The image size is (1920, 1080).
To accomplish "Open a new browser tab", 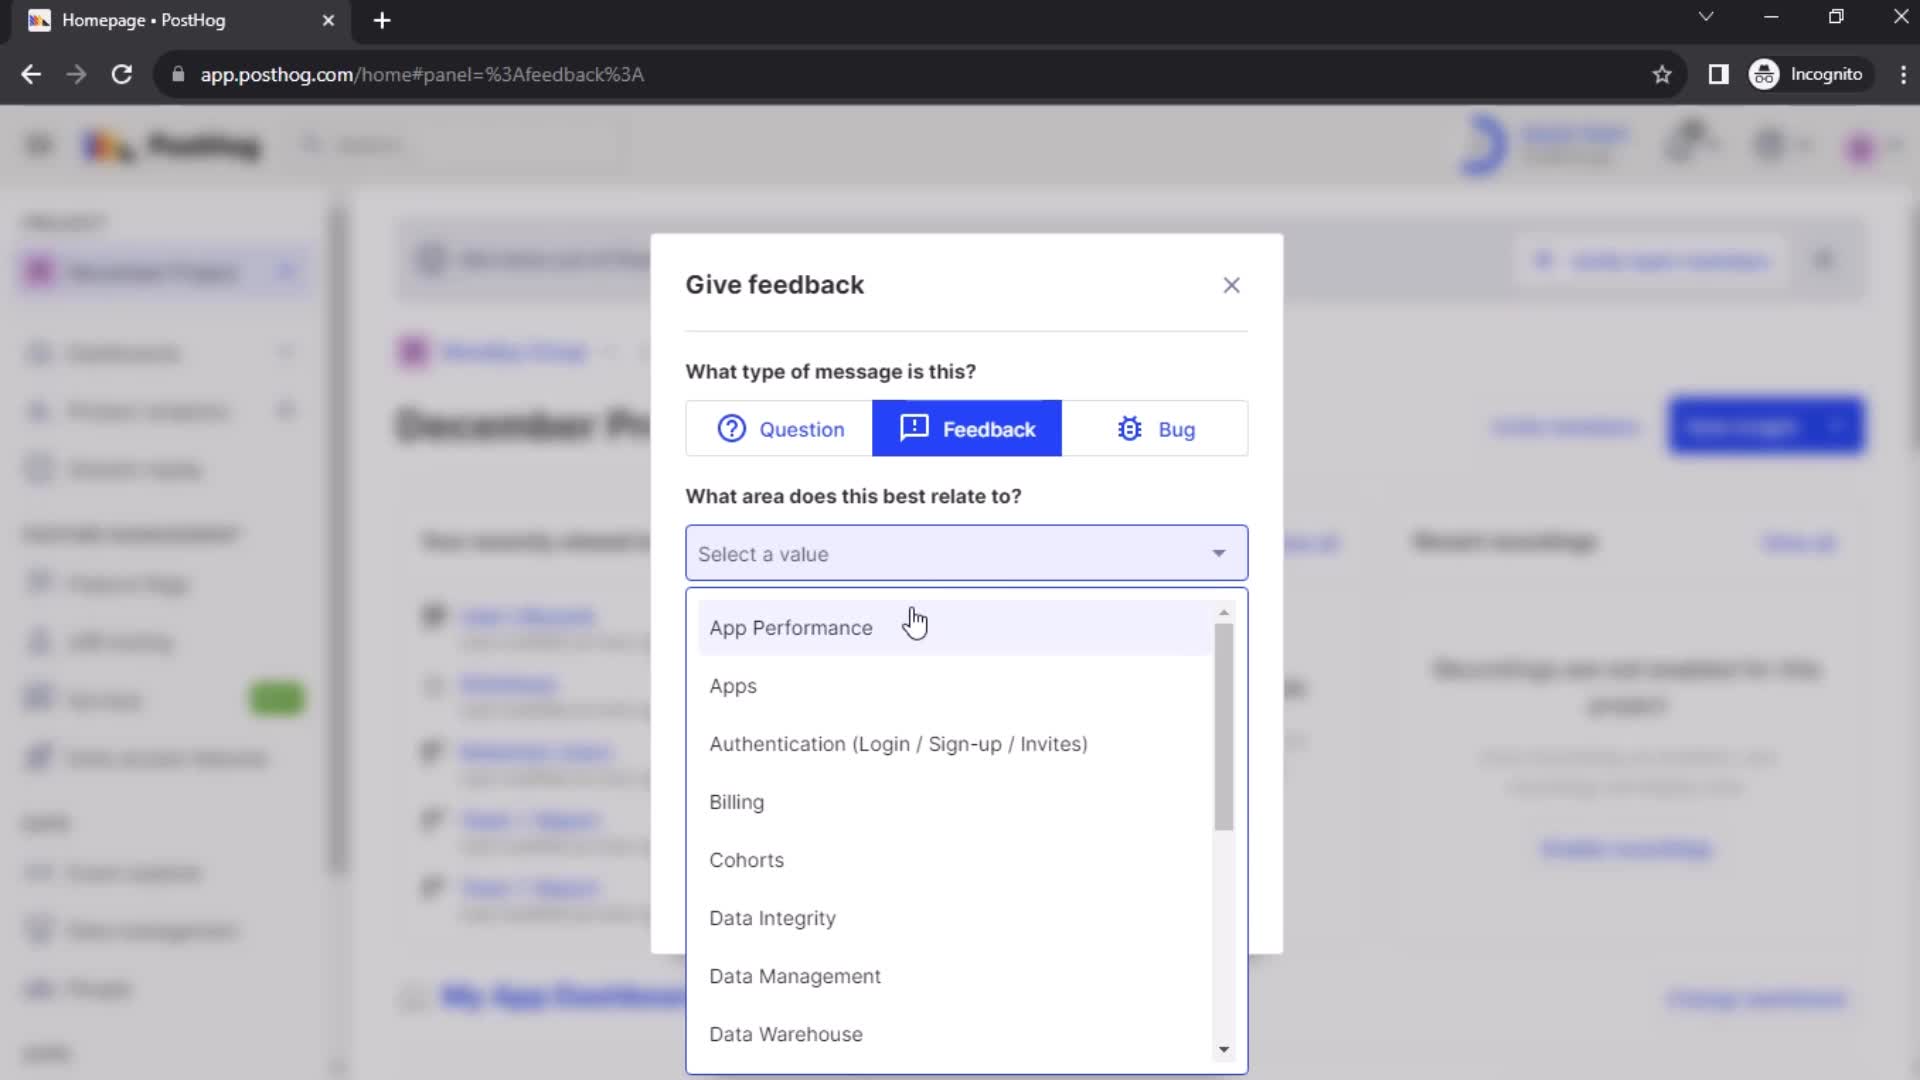I will click(382, 20).
